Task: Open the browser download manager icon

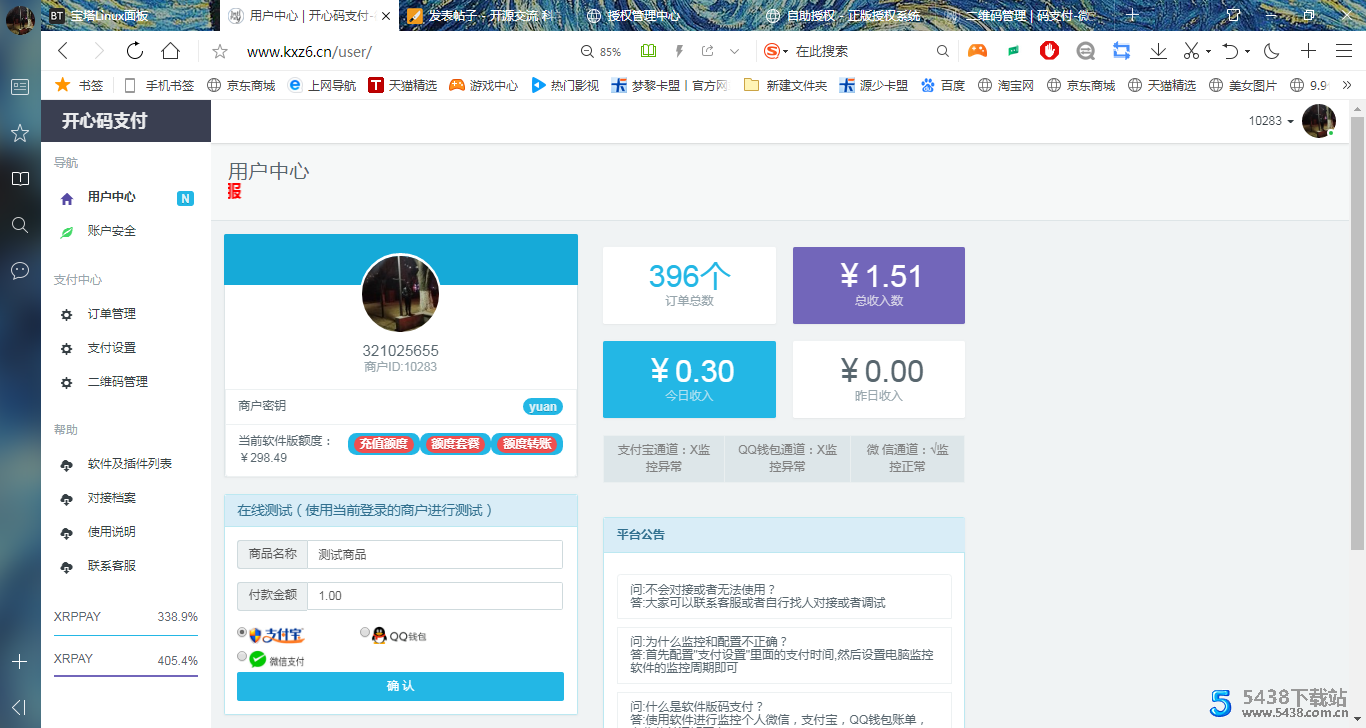Action: 1159,49
